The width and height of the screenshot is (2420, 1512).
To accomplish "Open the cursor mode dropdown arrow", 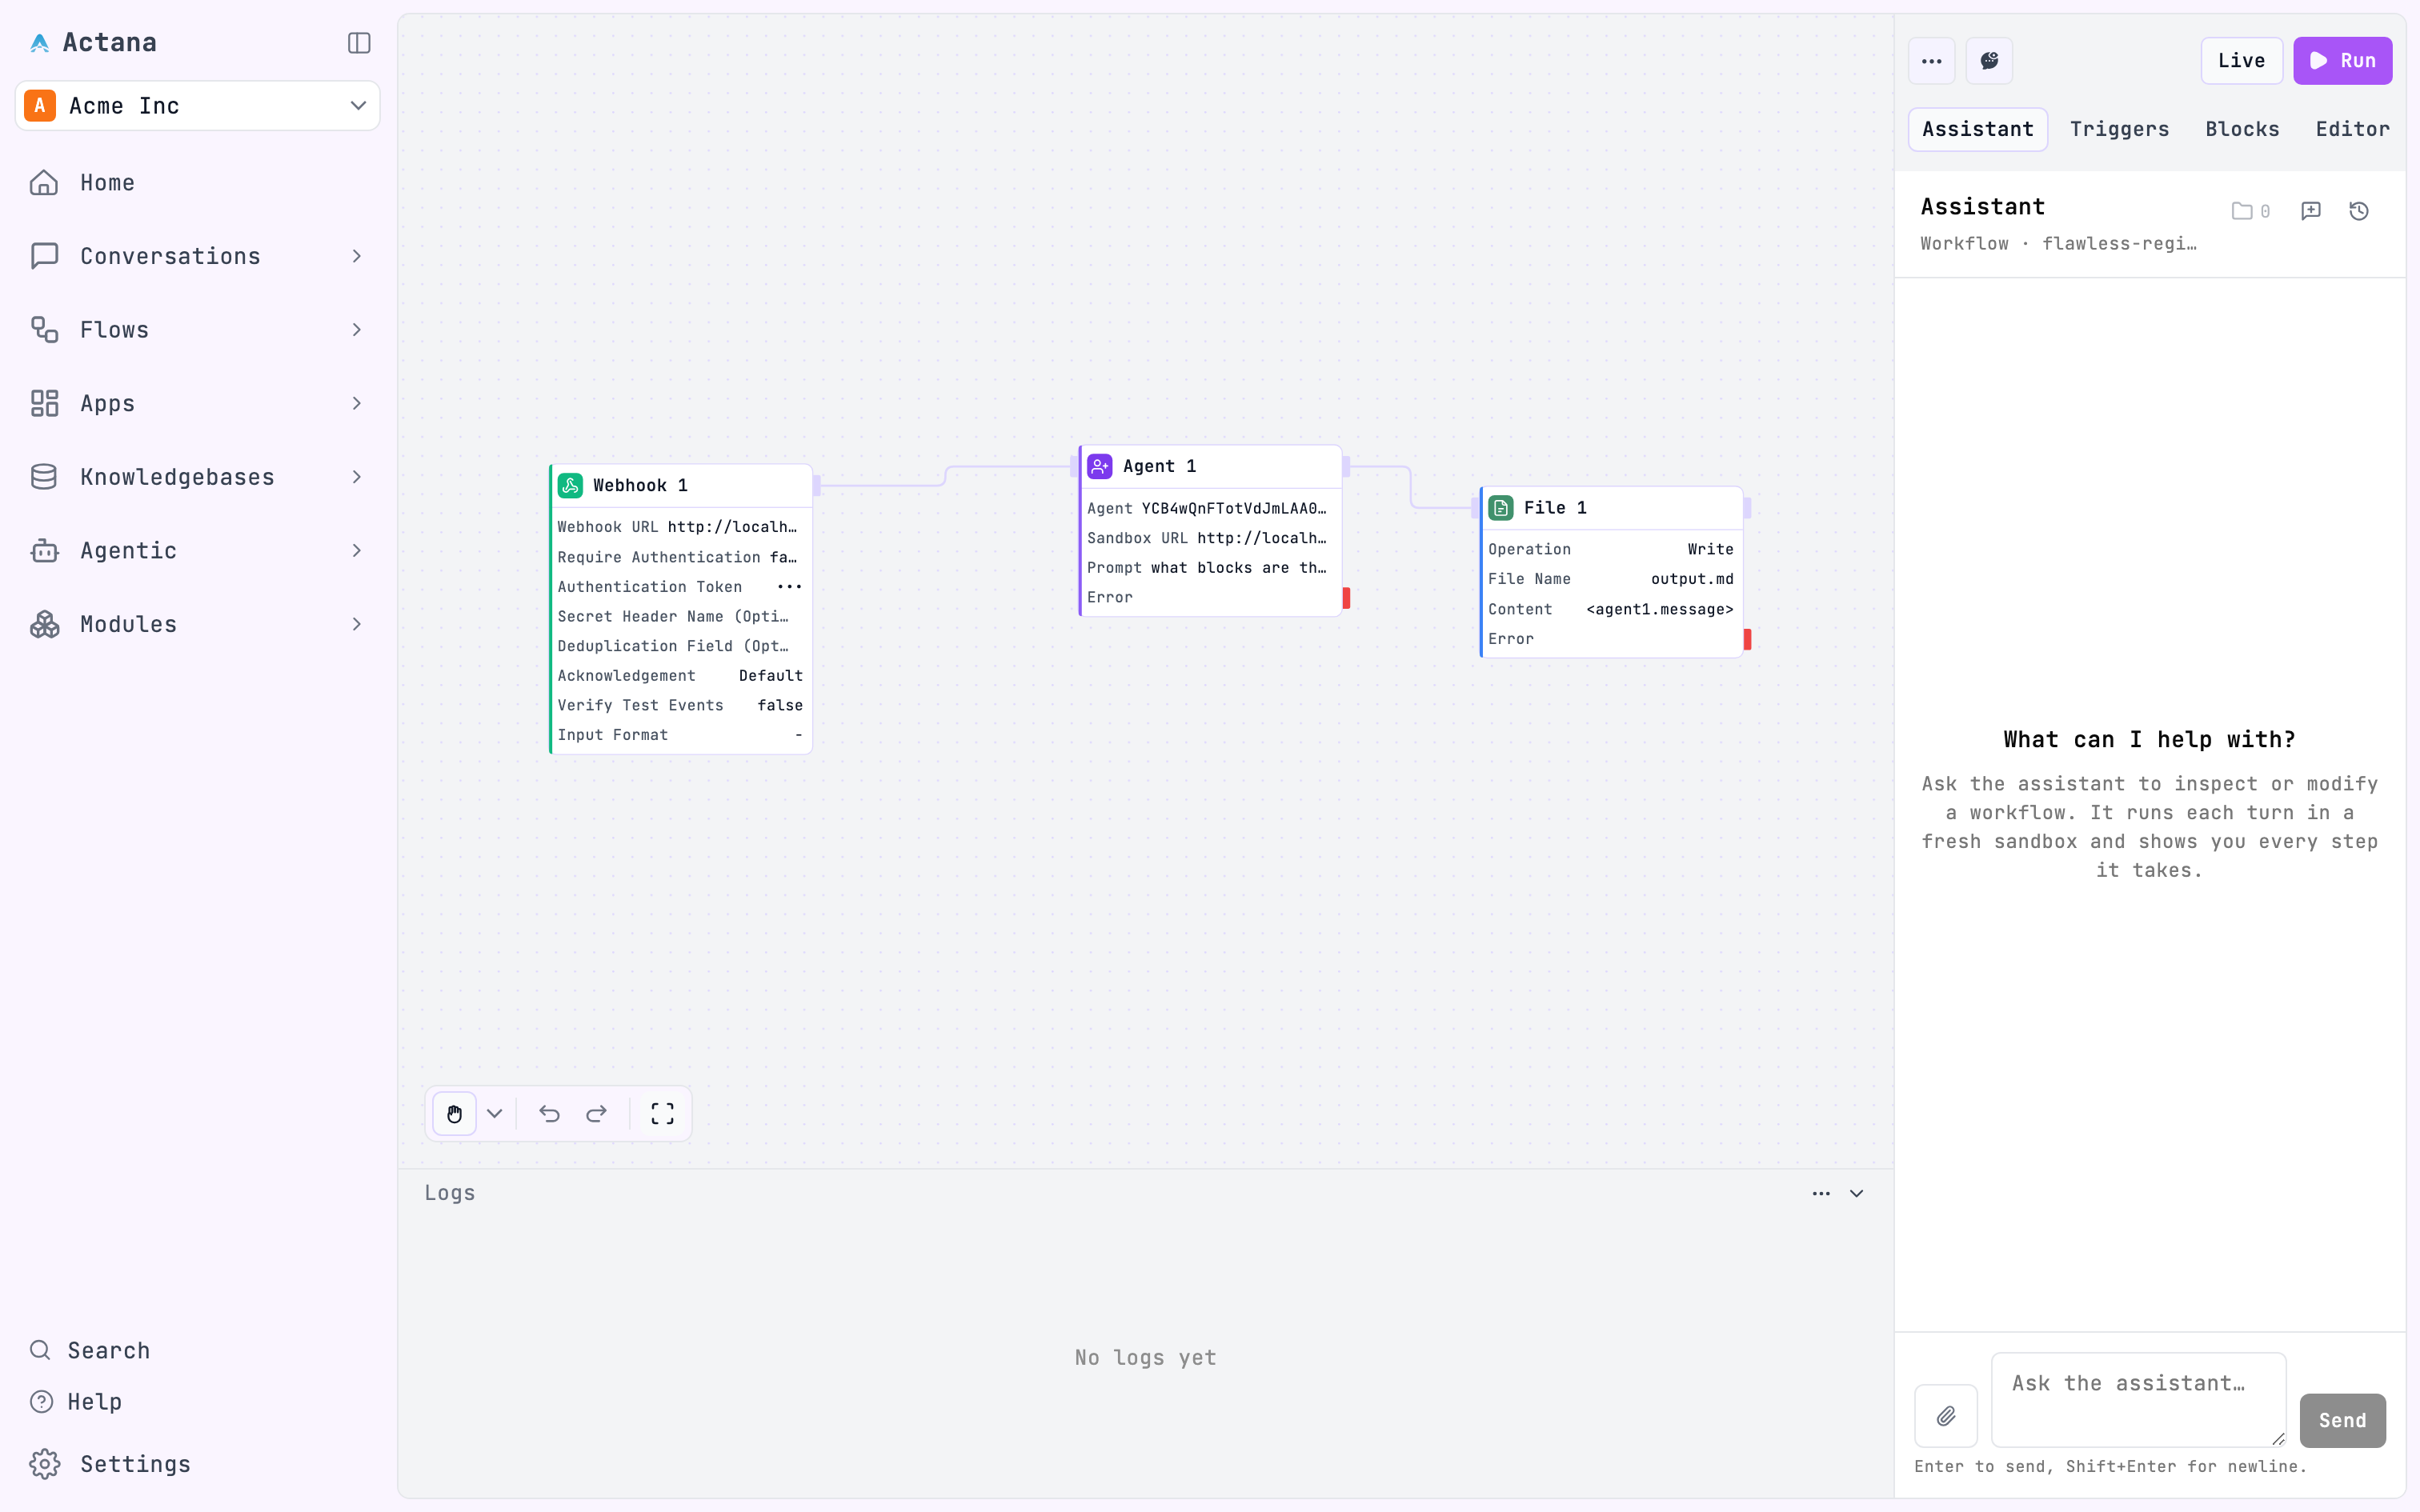I will coord(495,1114).
